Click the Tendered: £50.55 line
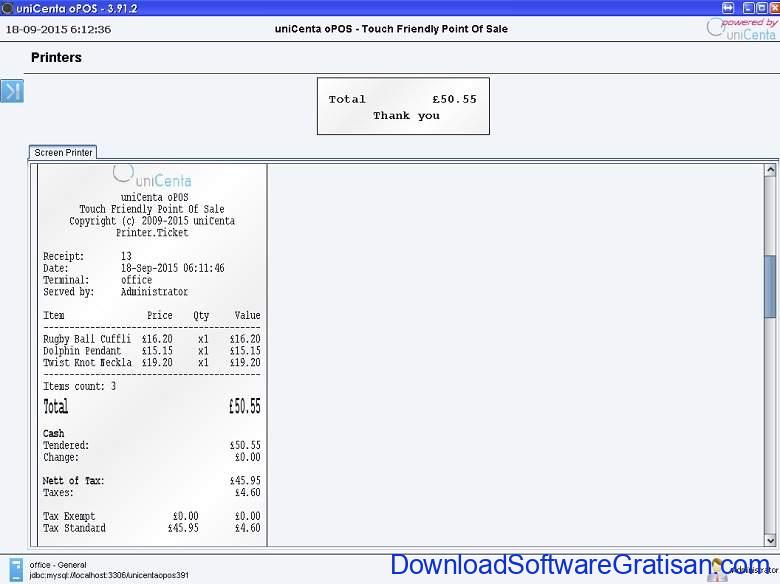780x584 pixels. coord(152,445)
